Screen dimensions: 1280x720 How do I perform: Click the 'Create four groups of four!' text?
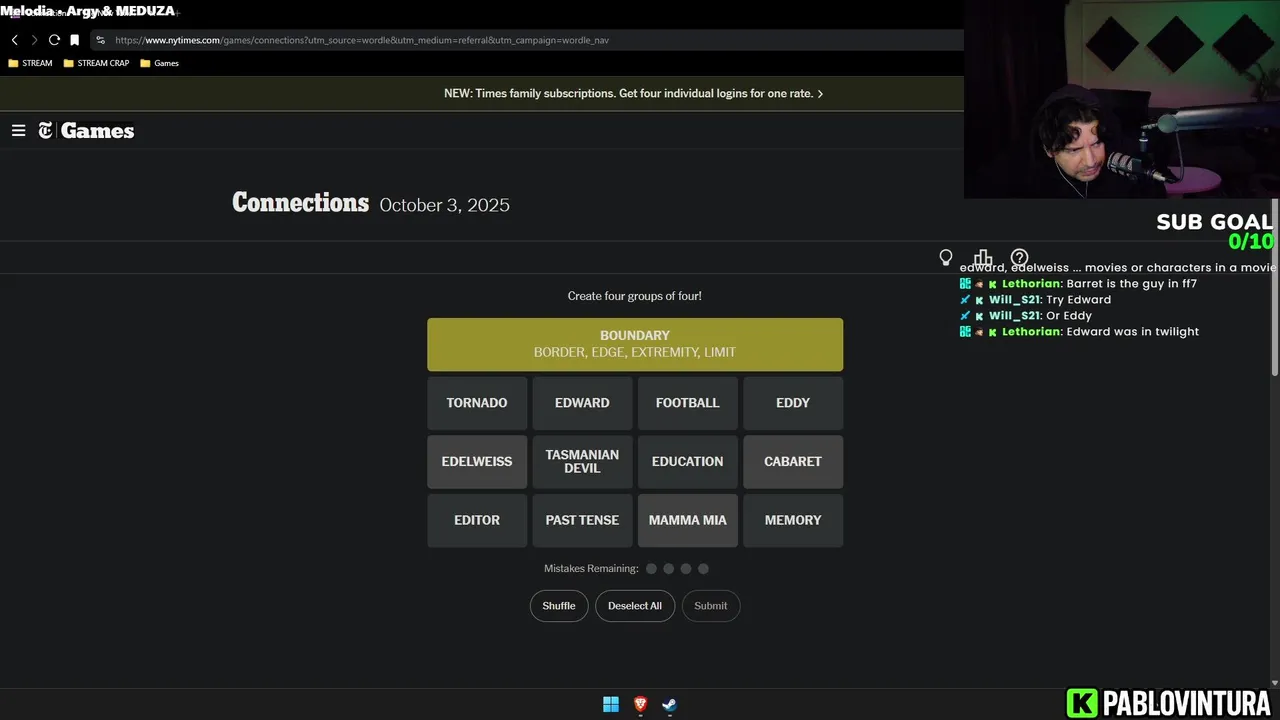point(635,296)
